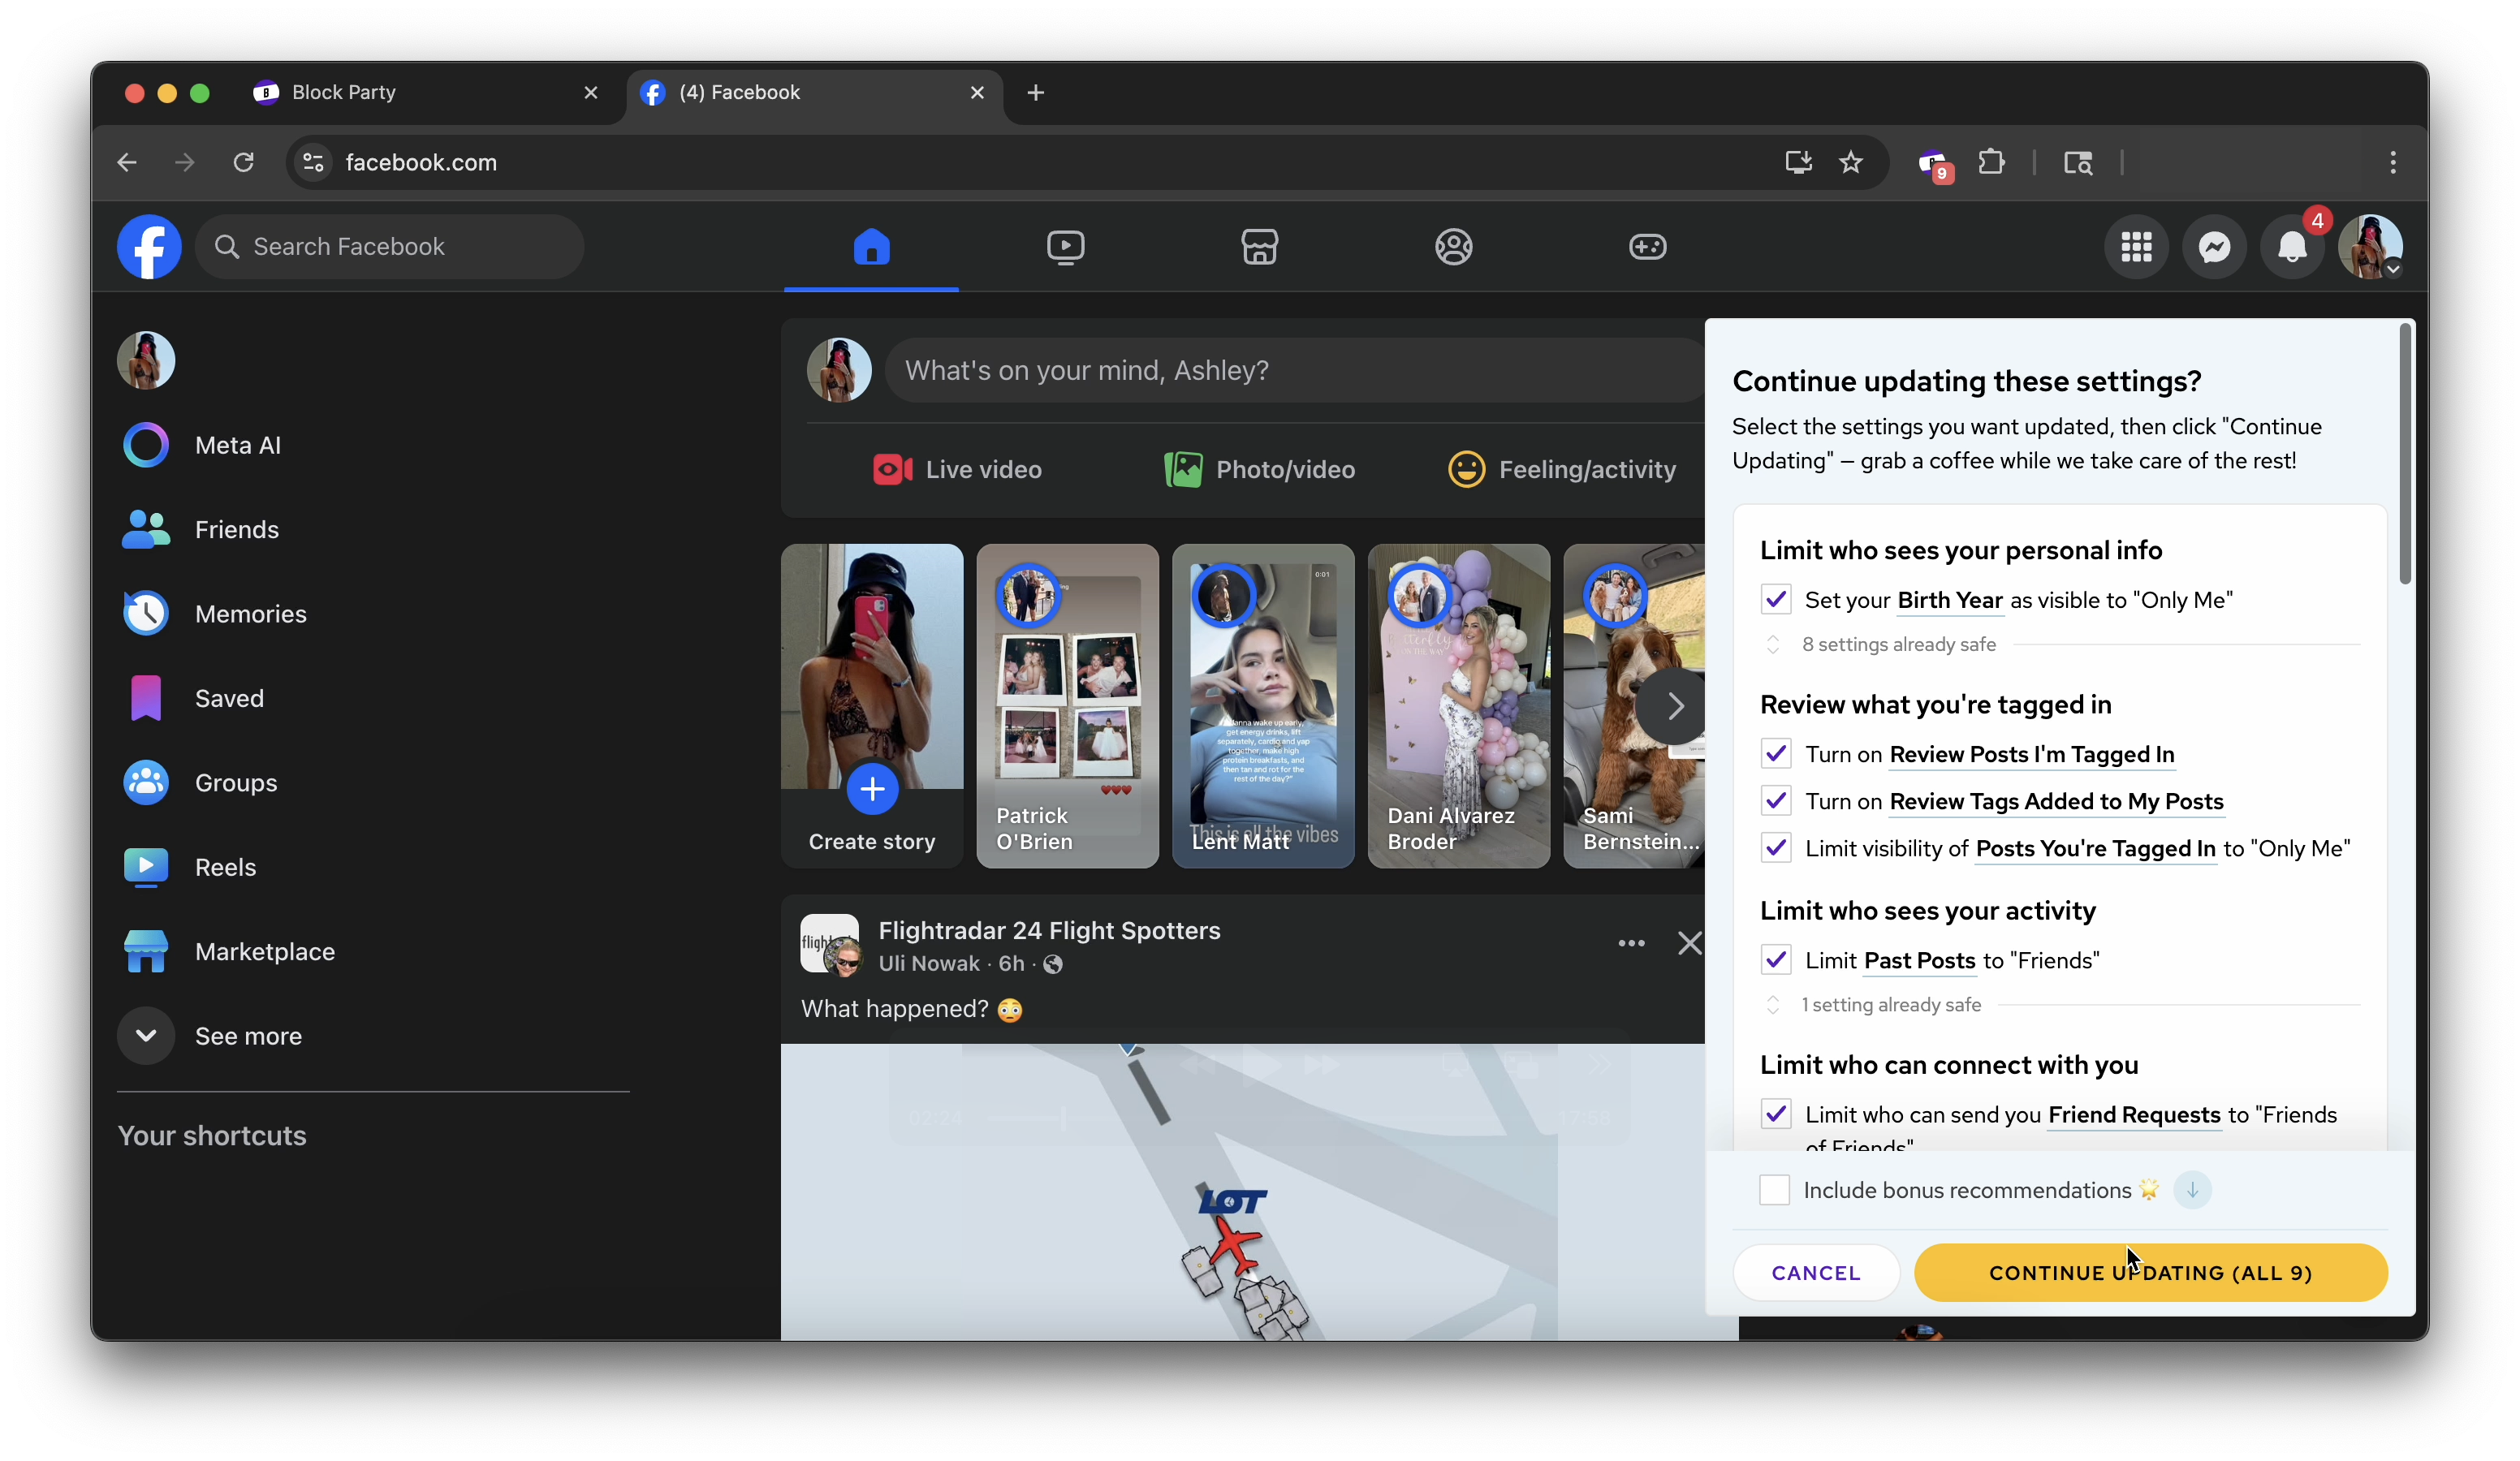Click the "What's on your mind, Ashley?" box
This screenshot has width=2520, height=1461.
(1295, 370)
